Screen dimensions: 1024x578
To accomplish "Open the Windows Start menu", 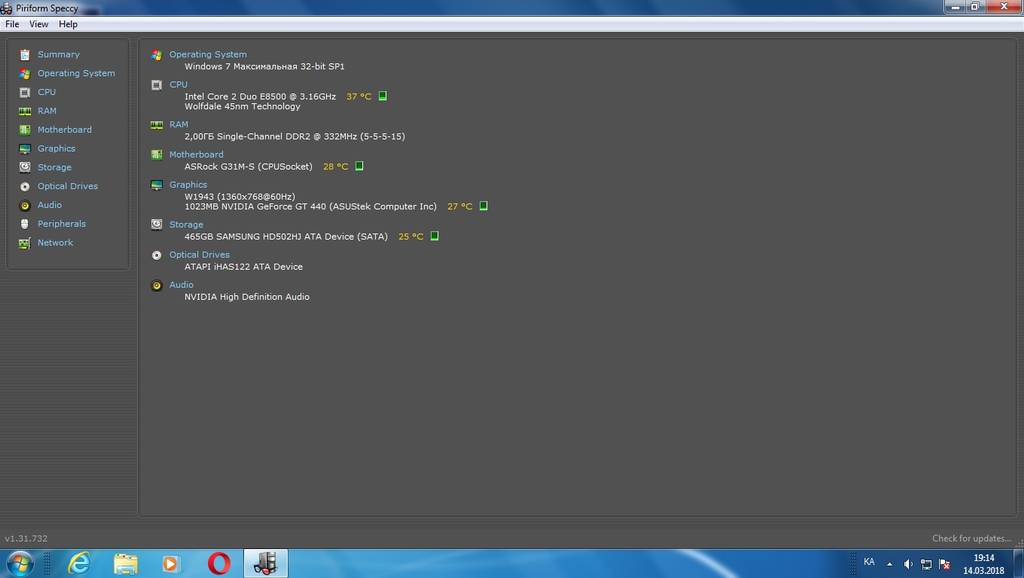I will pyautogui.click(x=20, y=564).
